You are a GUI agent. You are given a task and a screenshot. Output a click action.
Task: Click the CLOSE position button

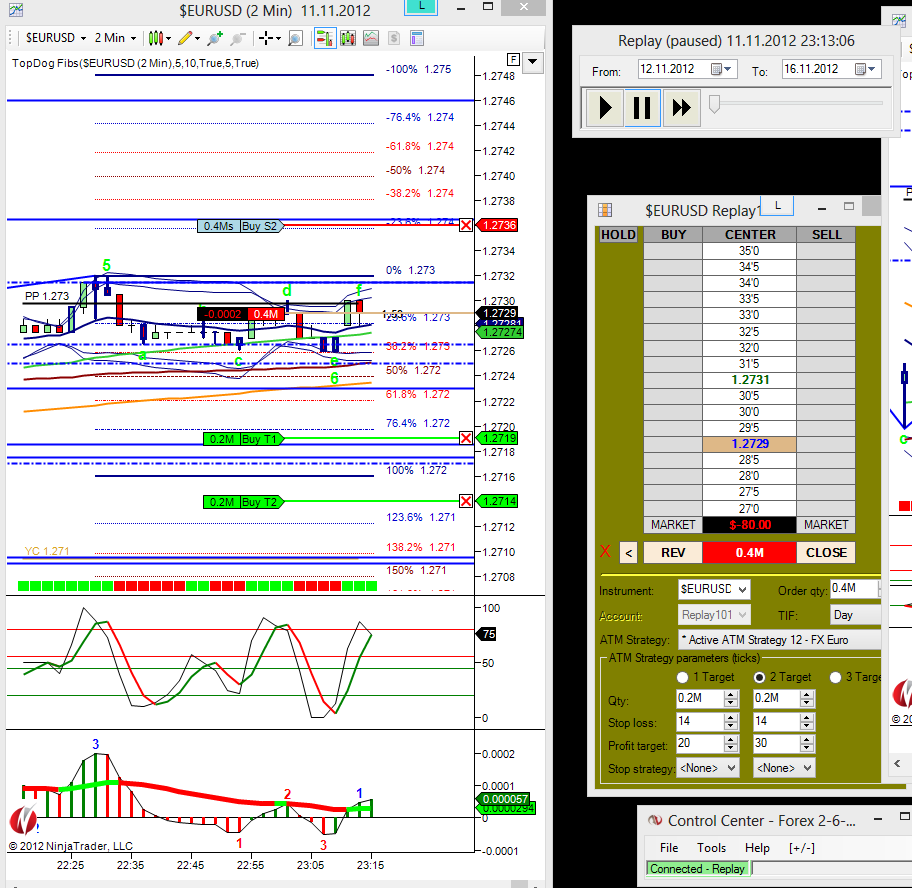point(826,552)
